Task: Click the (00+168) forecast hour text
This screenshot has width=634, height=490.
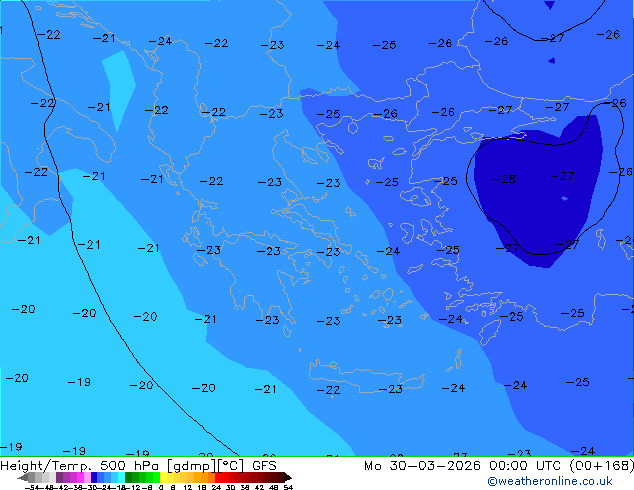Action: [601, 466]
